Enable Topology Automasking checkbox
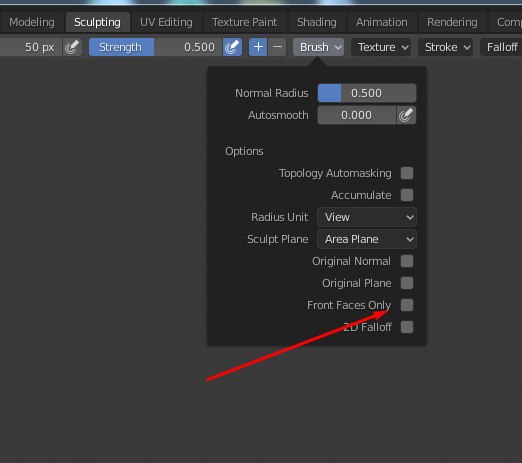Screen dimensions: 522x463 coord(407,173)
